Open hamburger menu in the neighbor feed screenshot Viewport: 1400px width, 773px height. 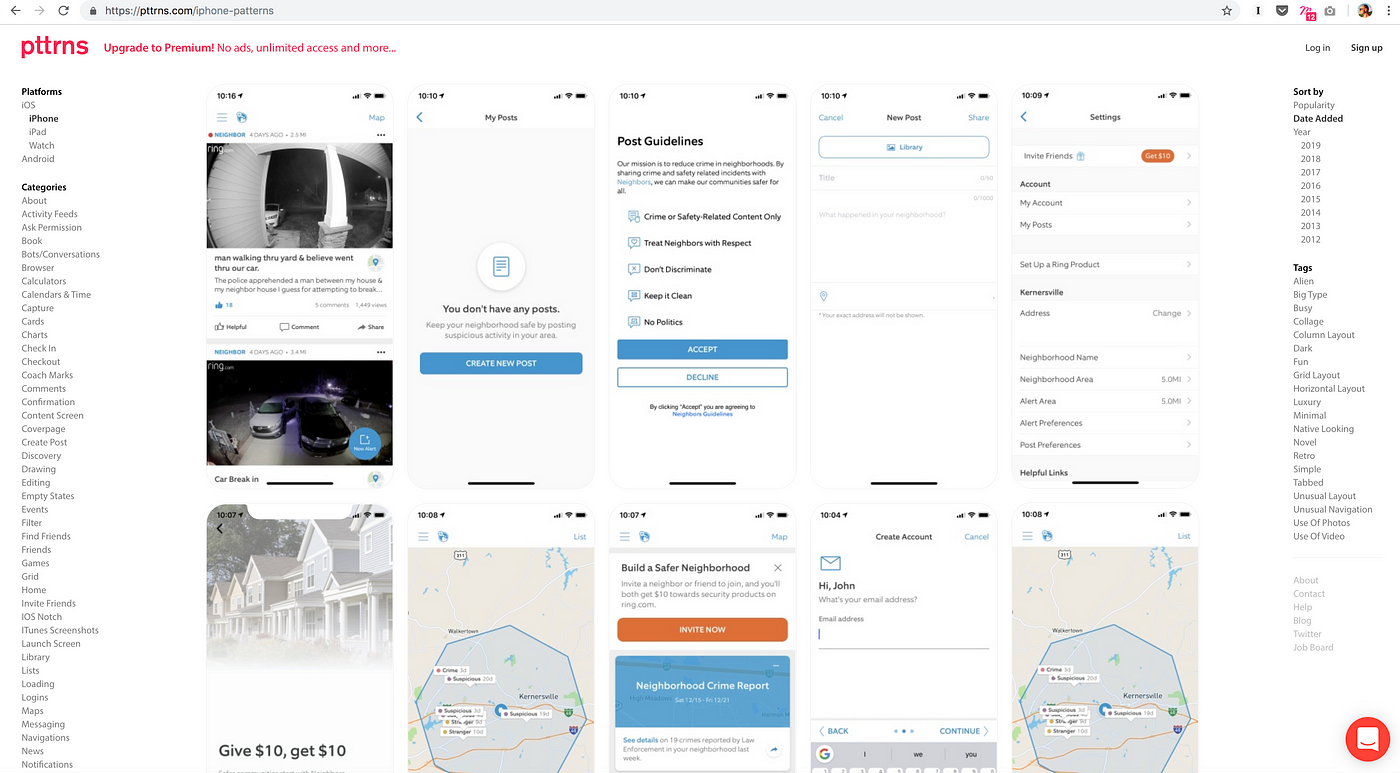pos(222,117)
